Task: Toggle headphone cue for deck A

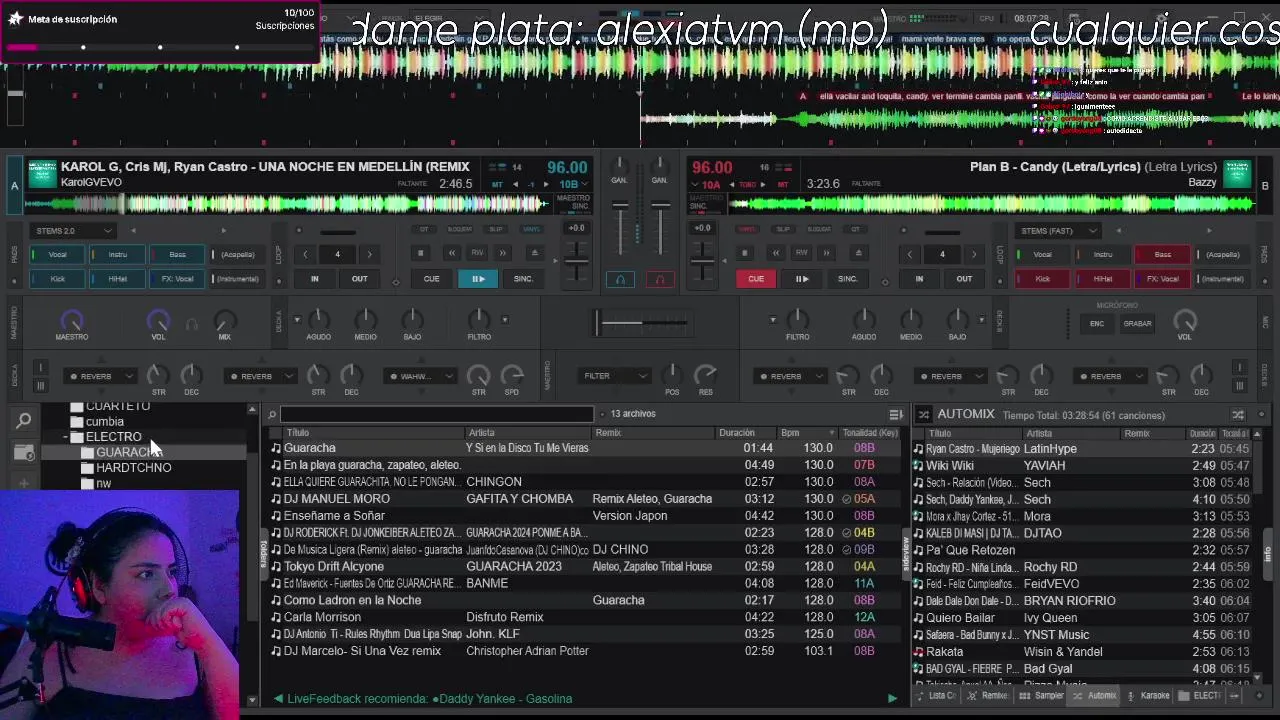Action: coord(620,280)
